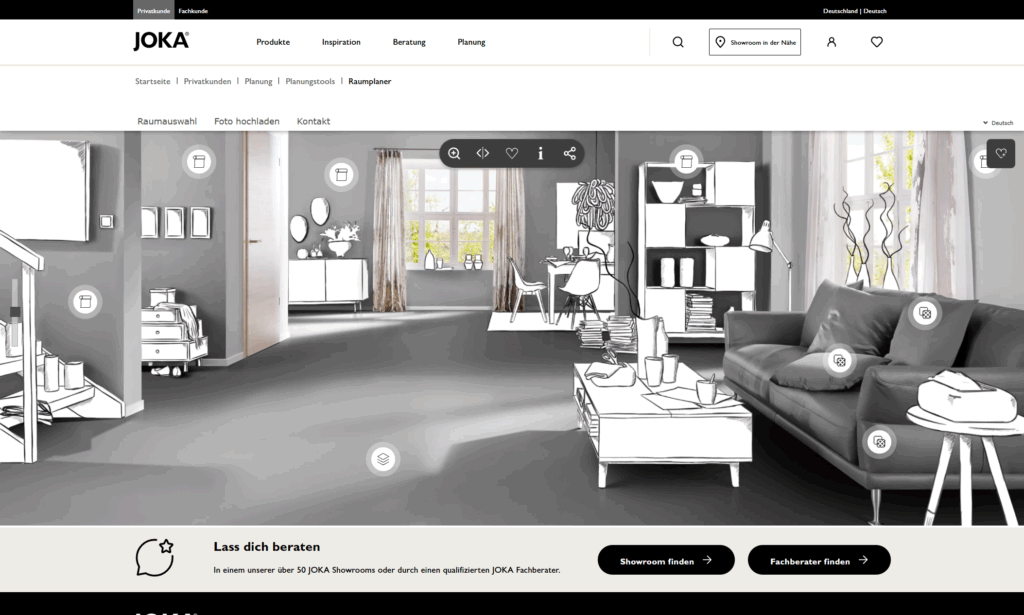Select the floor layers hotspot on the carpet
The width and height of the screenshot is (1024, 615).
(382, 459)
